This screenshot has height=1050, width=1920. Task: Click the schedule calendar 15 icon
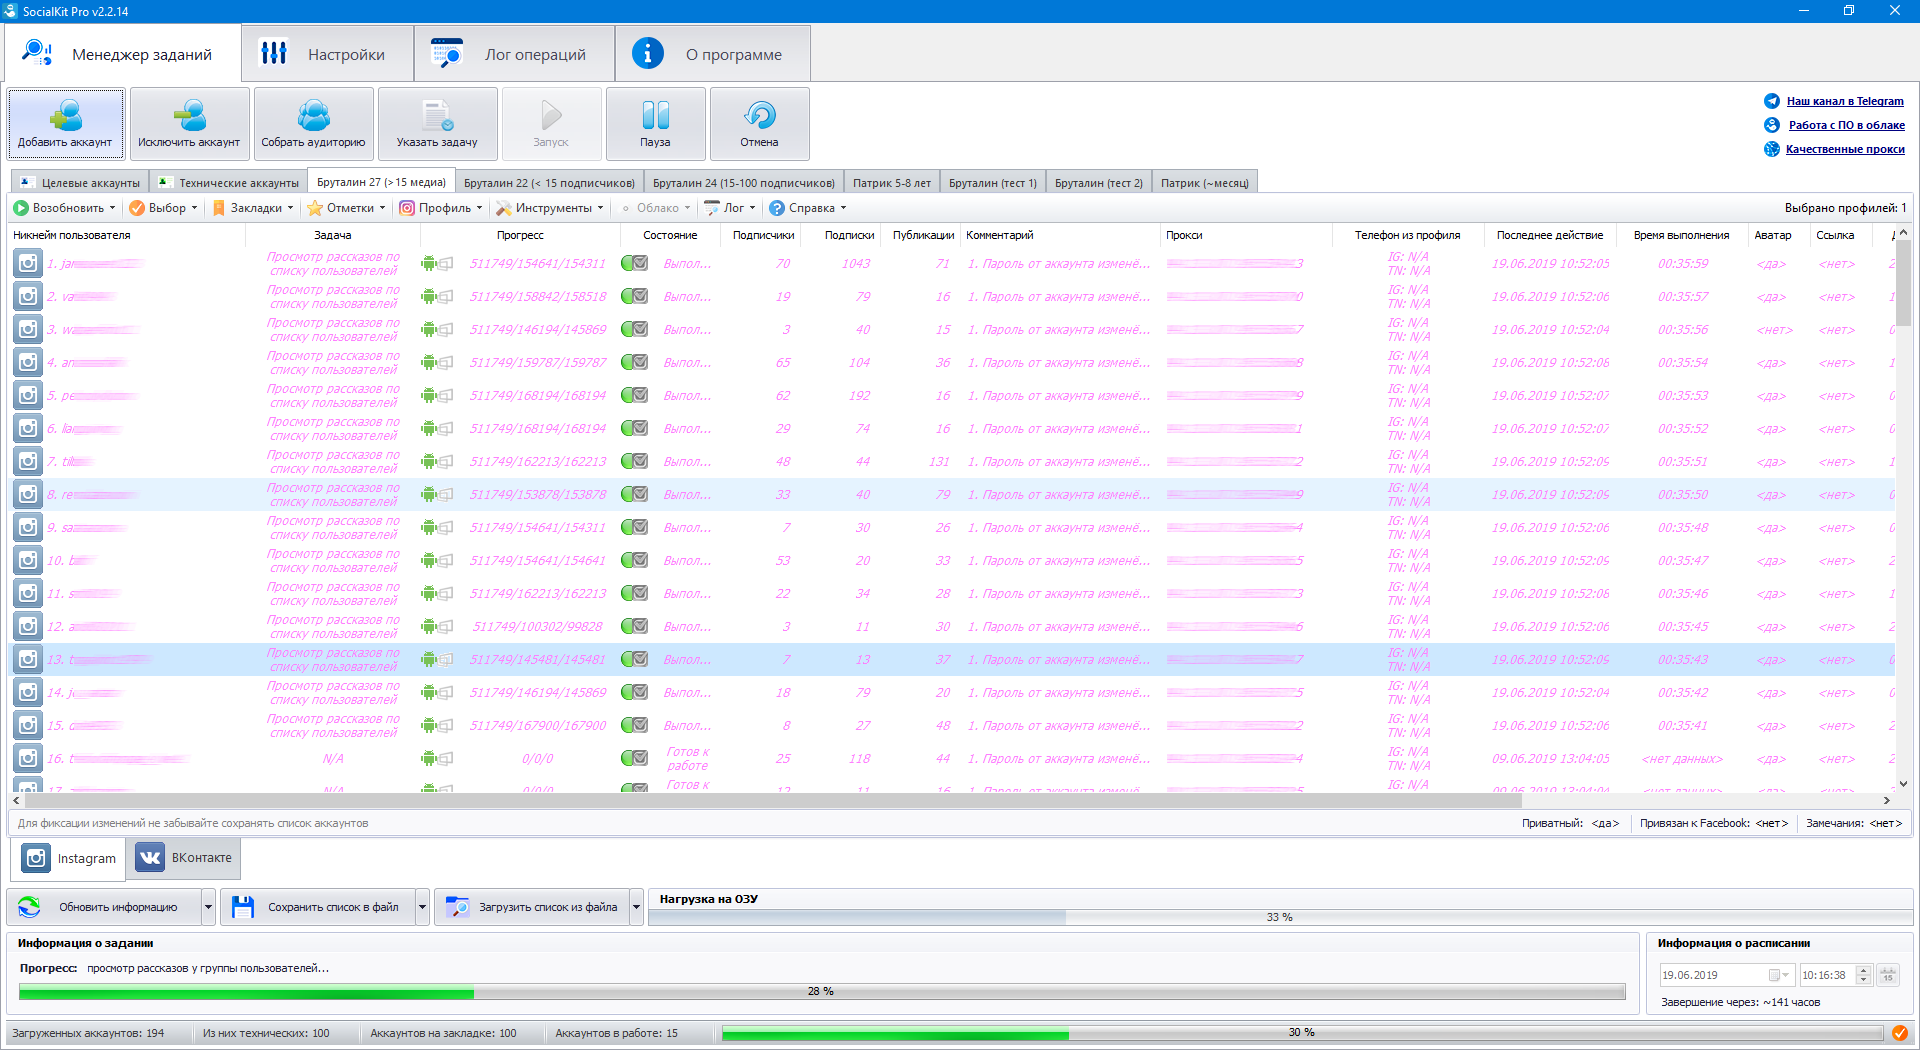click(1888, 975)
